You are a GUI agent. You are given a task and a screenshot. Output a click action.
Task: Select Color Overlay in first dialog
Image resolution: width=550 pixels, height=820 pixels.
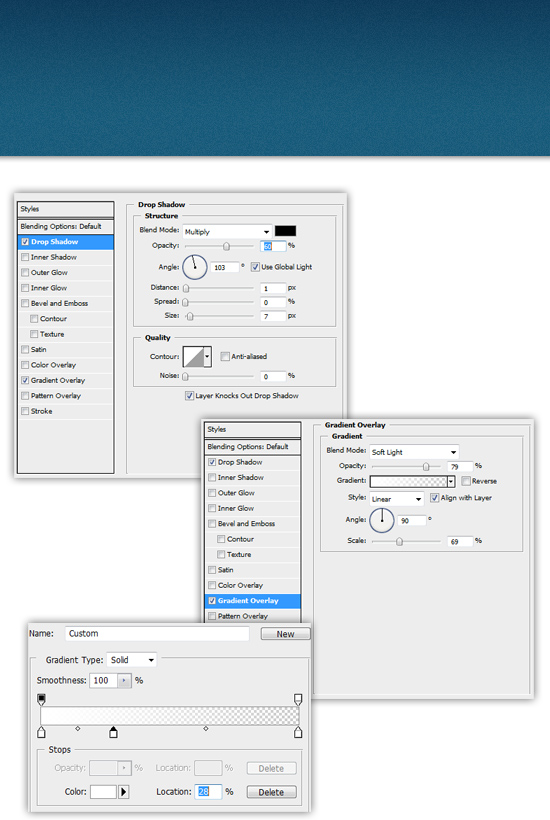[x=65, y=365]
